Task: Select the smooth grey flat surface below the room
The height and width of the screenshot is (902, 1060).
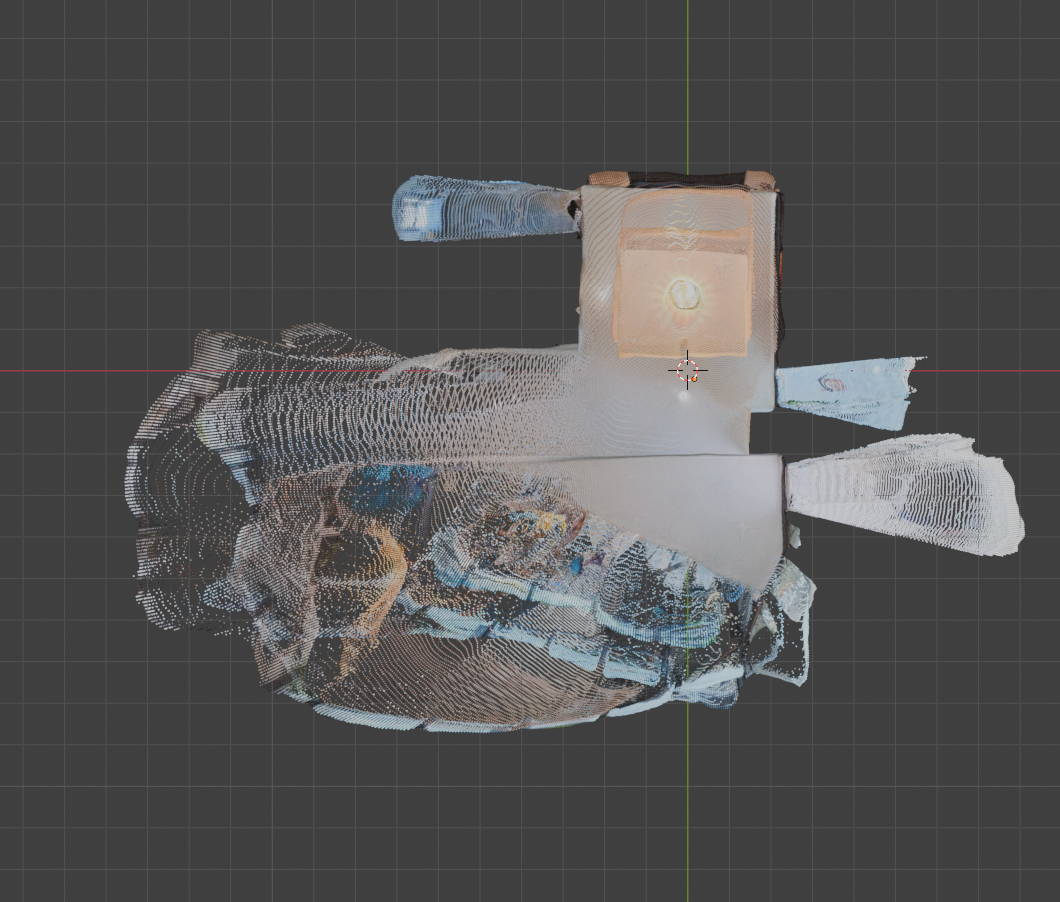Action: (x=690, y=500)
